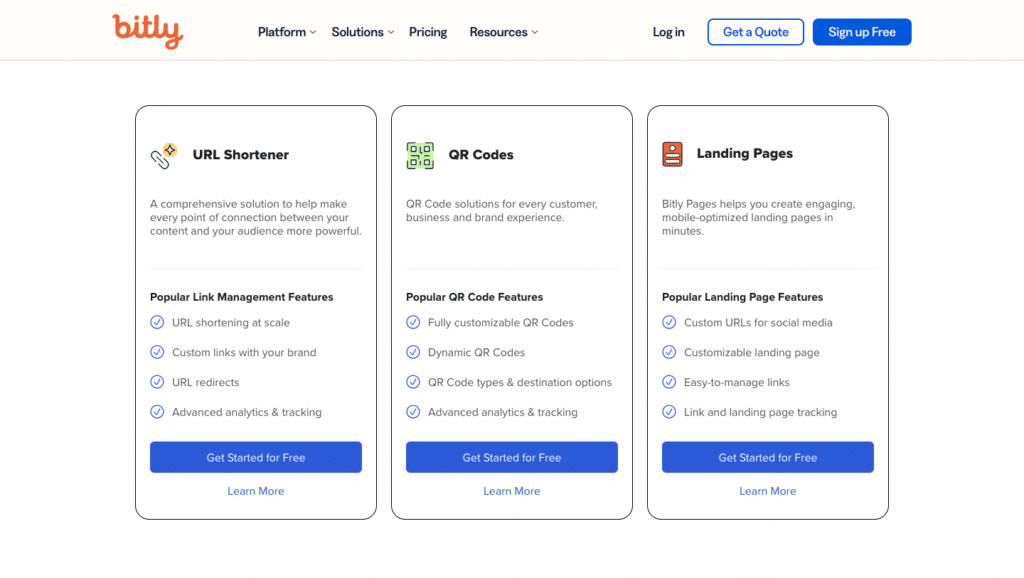1024x578 pixels.
Task: Click Link and landing page tracking text
Action: 761,413
